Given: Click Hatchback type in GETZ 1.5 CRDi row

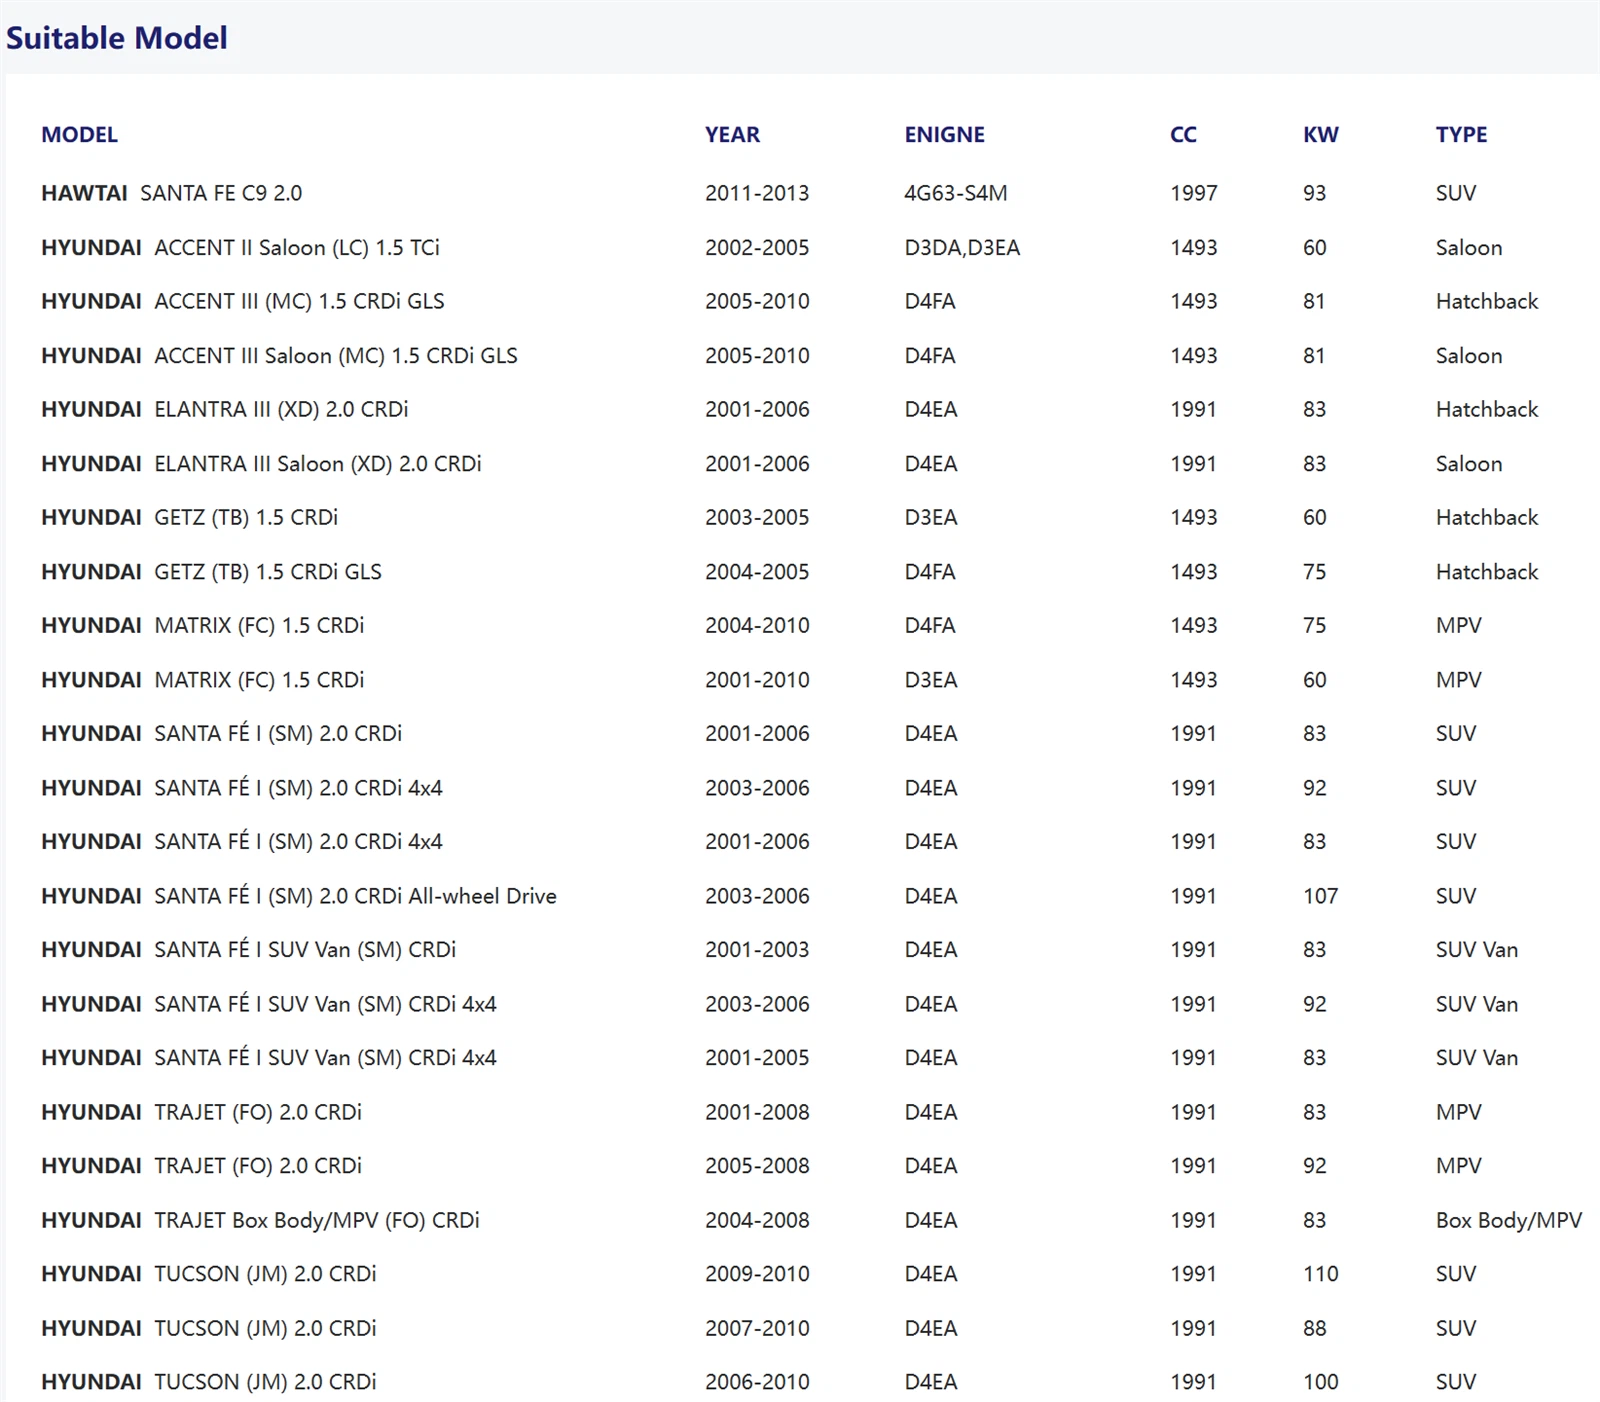Looking at the screenshot, I should [x=1487, y=517].
